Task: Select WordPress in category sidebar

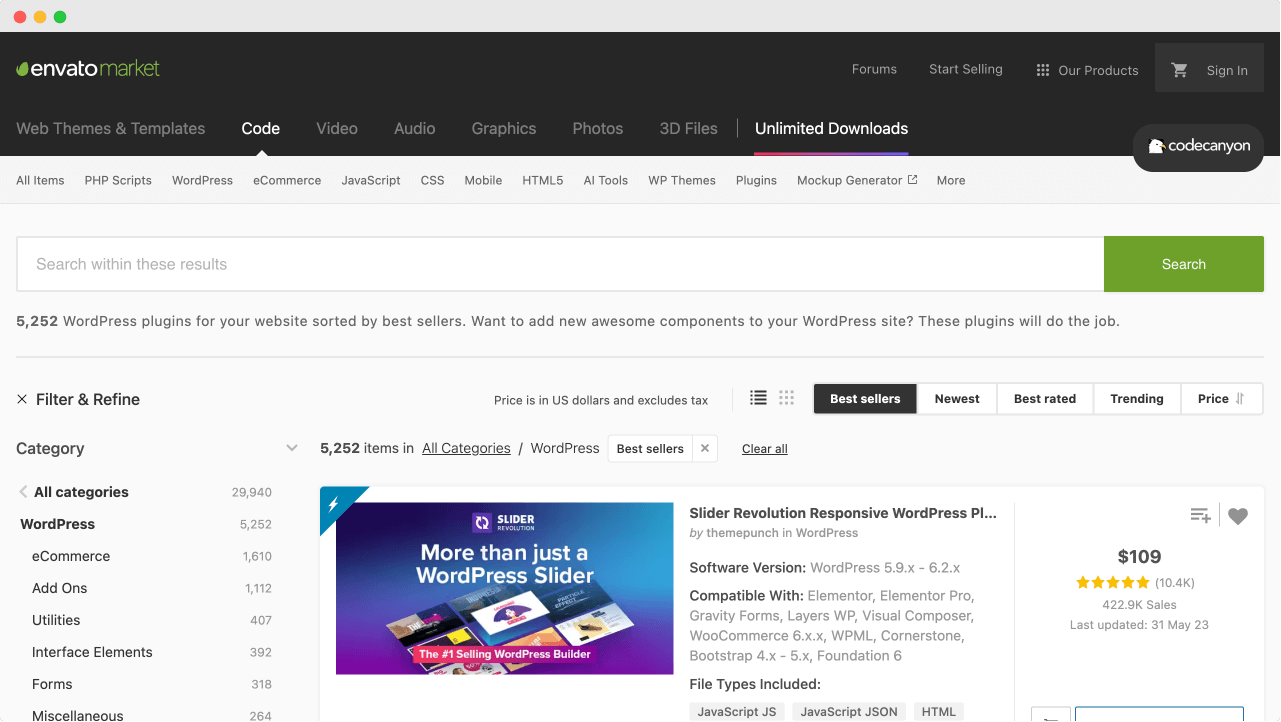Action: (58, 524)
